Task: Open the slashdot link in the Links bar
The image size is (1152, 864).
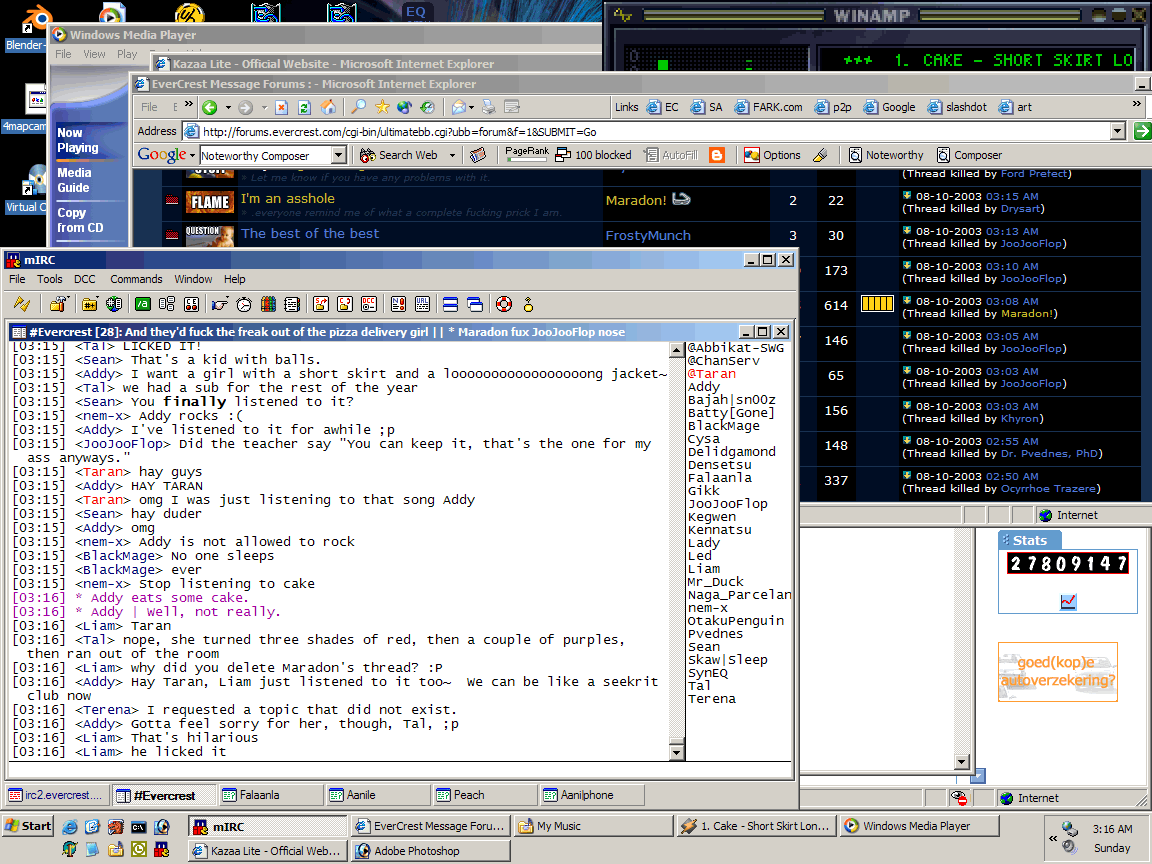Action: tap(957, 107)
